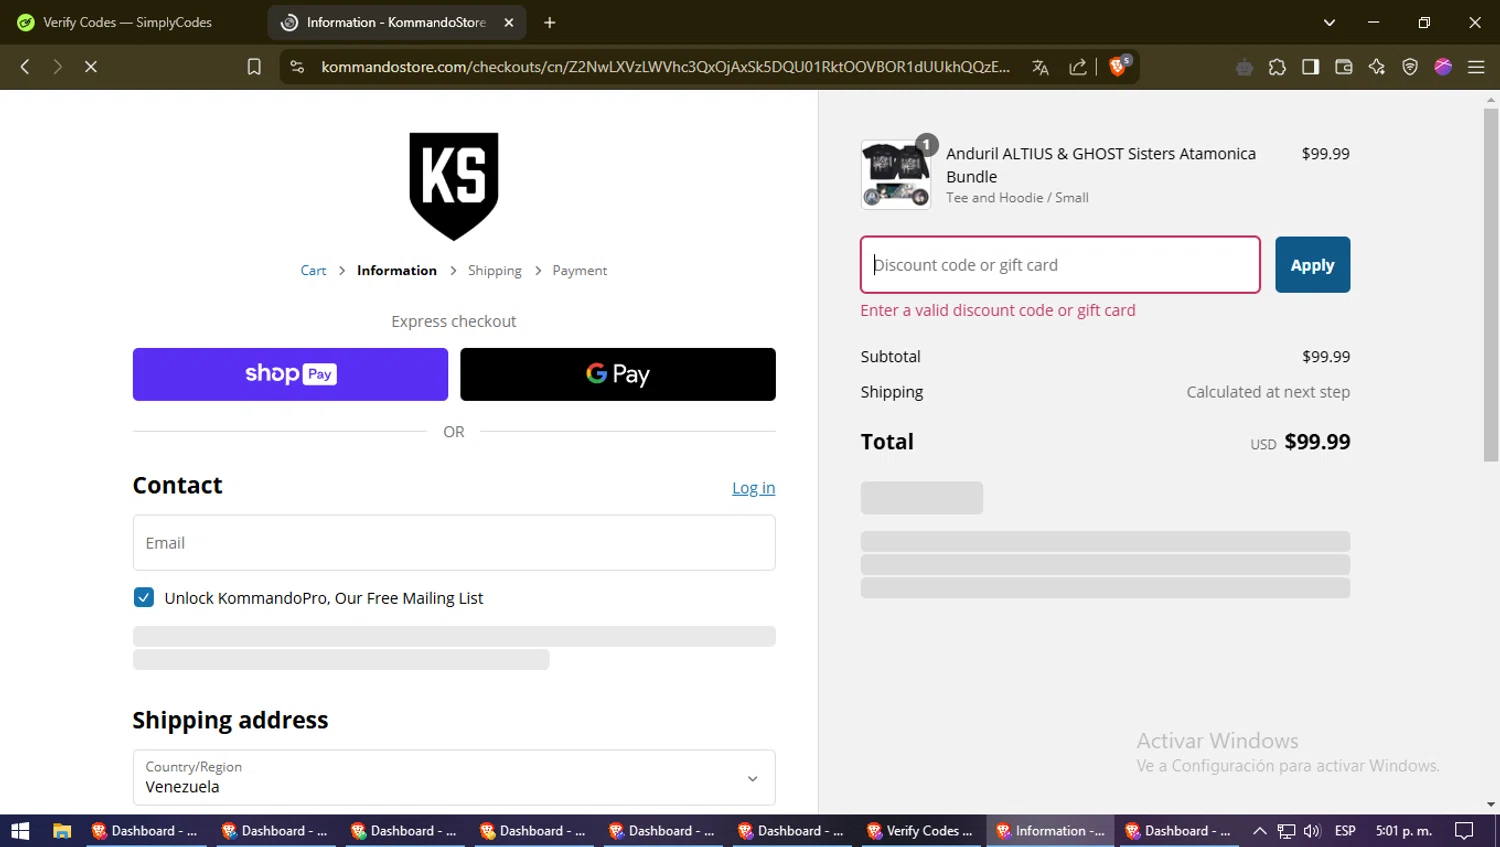Go back with the browser back arrow

point(25,67)
